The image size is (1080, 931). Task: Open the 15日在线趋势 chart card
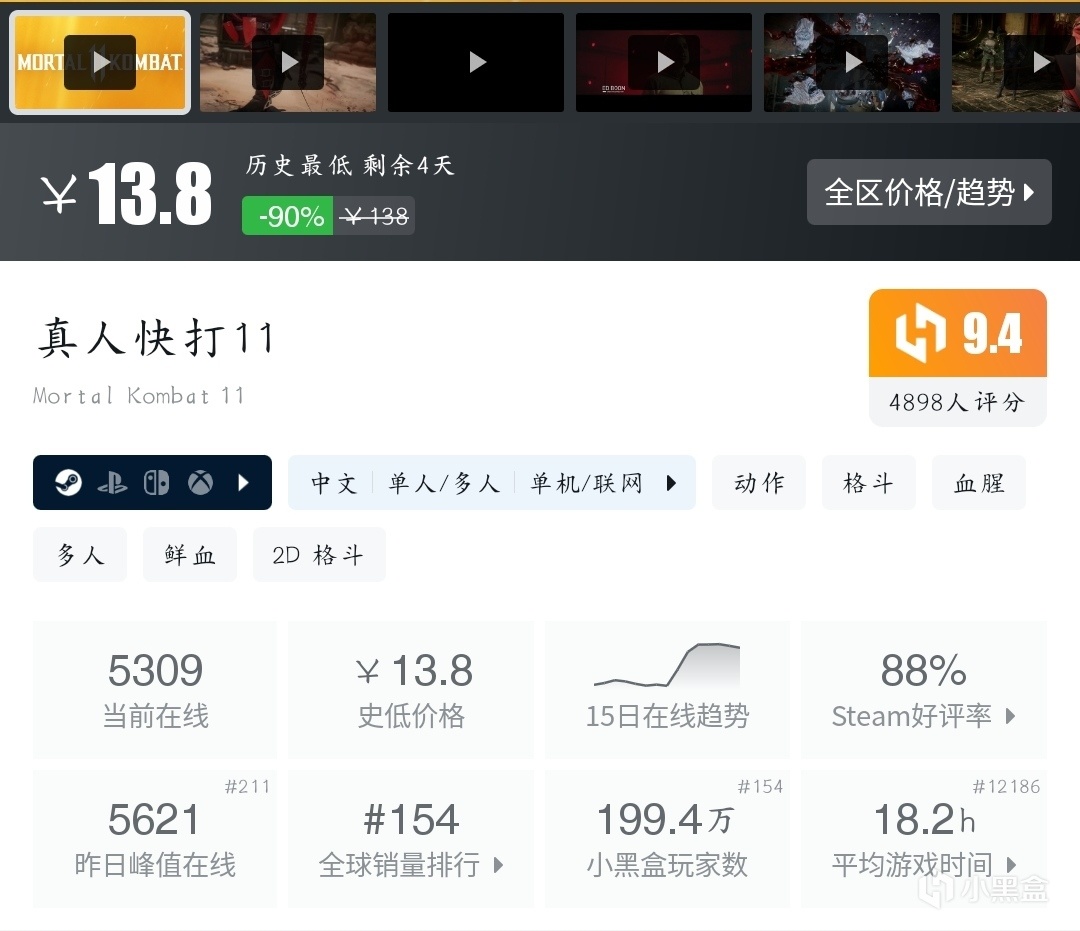[x=667, y=690]
